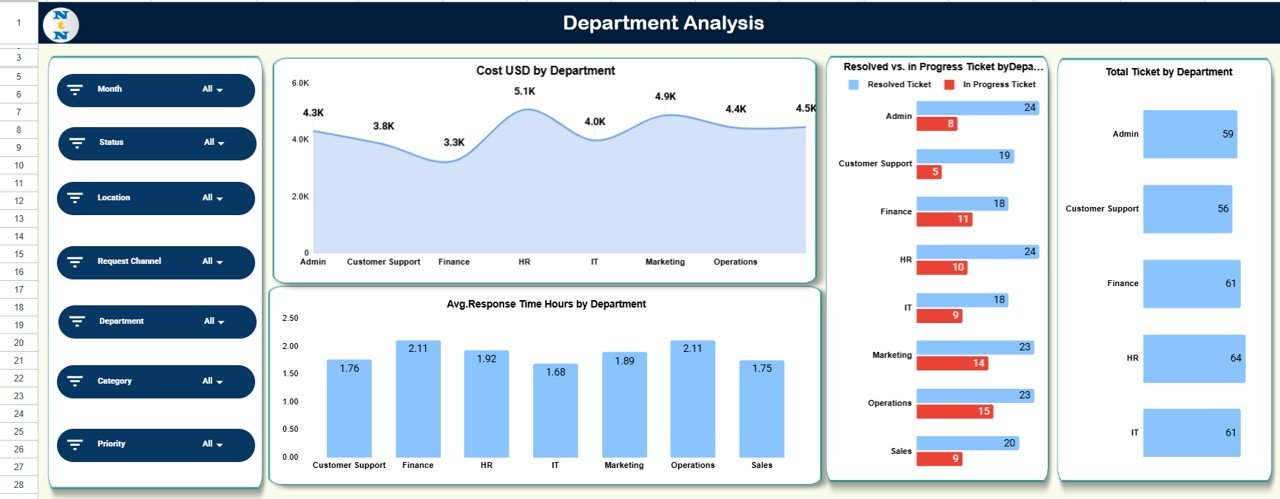Expand the Status All dropdown
The height and width of the screenshot is (499, 1280).
[214, 143]
